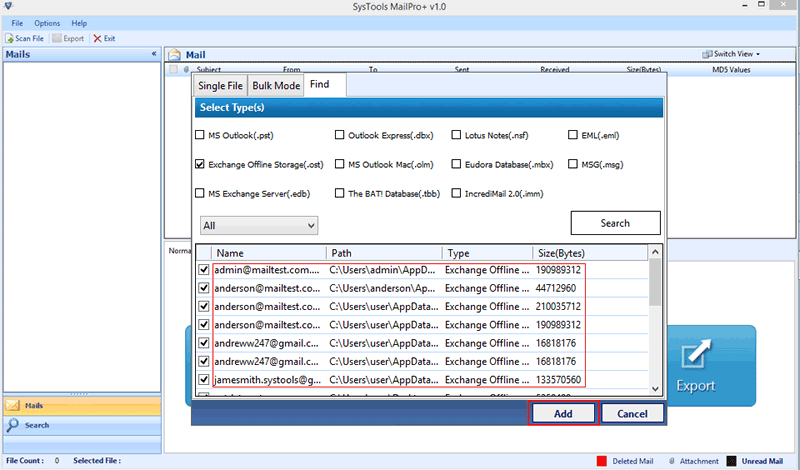Check the MSG(.msg) option
The height and width of the screenshot is (470, 800).
point(572,164)
